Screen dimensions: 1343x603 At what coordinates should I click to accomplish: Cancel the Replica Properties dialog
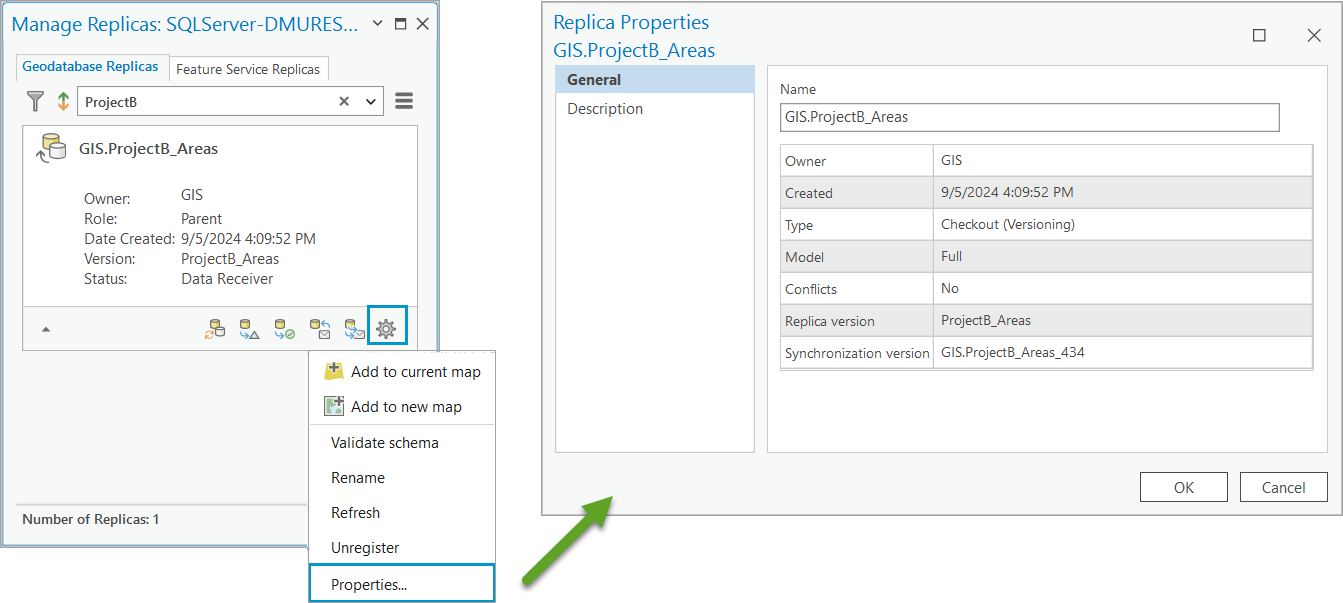point(1283,487)
